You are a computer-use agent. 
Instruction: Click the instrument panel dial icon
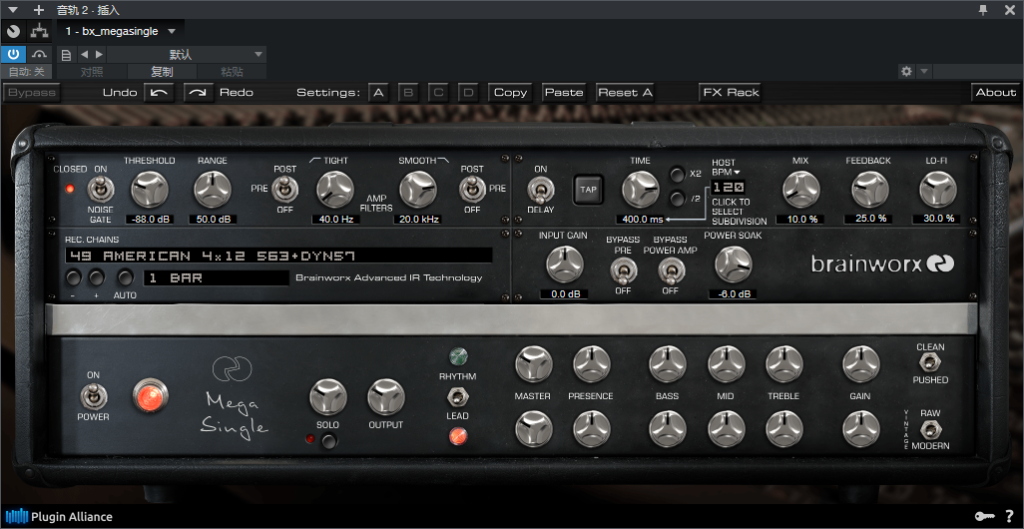pos(13,31)
